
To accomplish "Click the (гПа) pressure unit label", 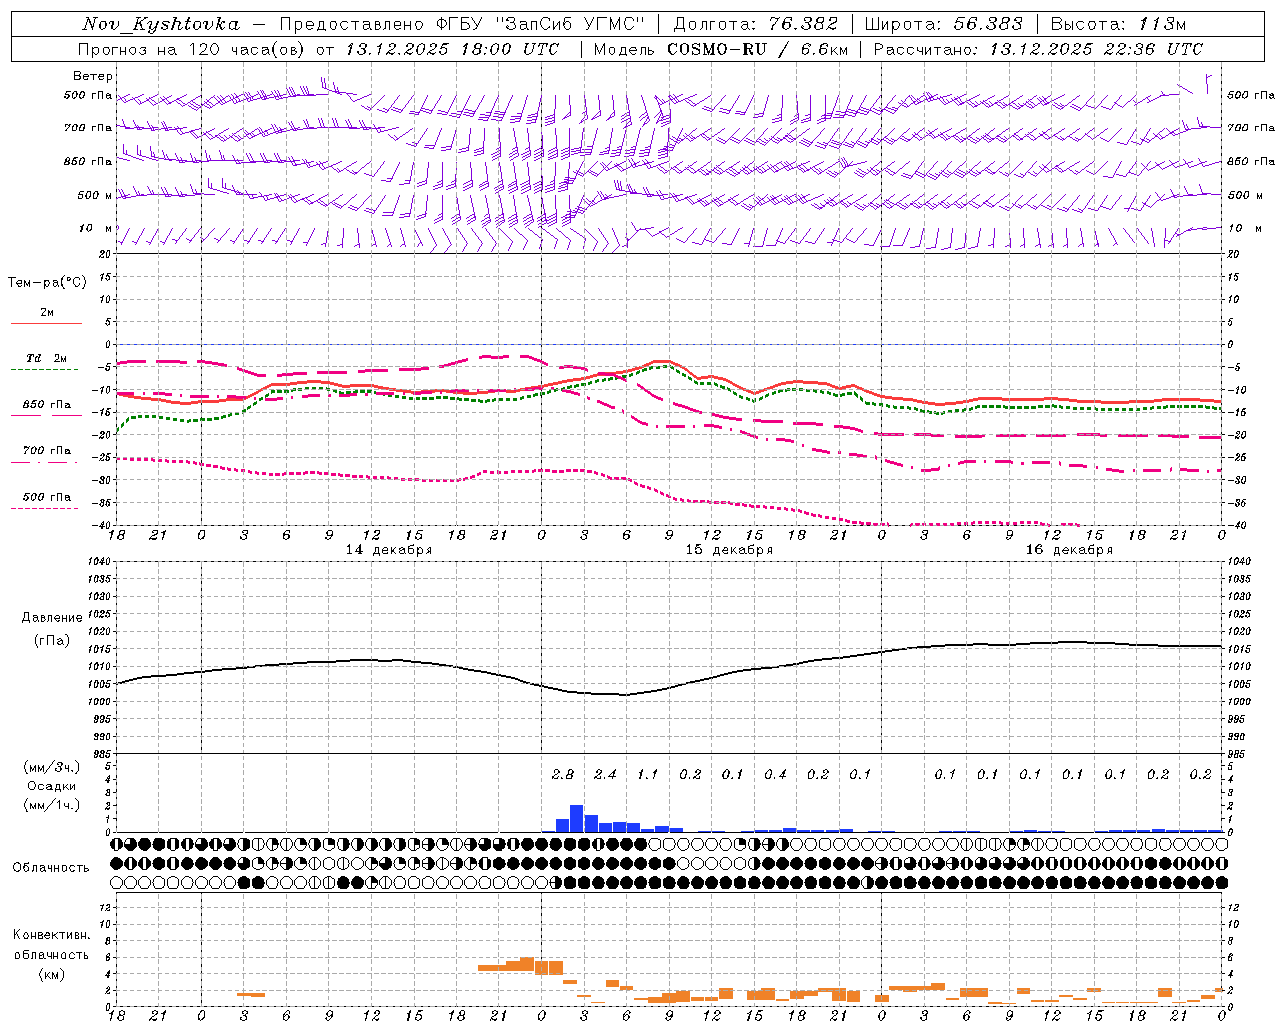I will 52,640.
